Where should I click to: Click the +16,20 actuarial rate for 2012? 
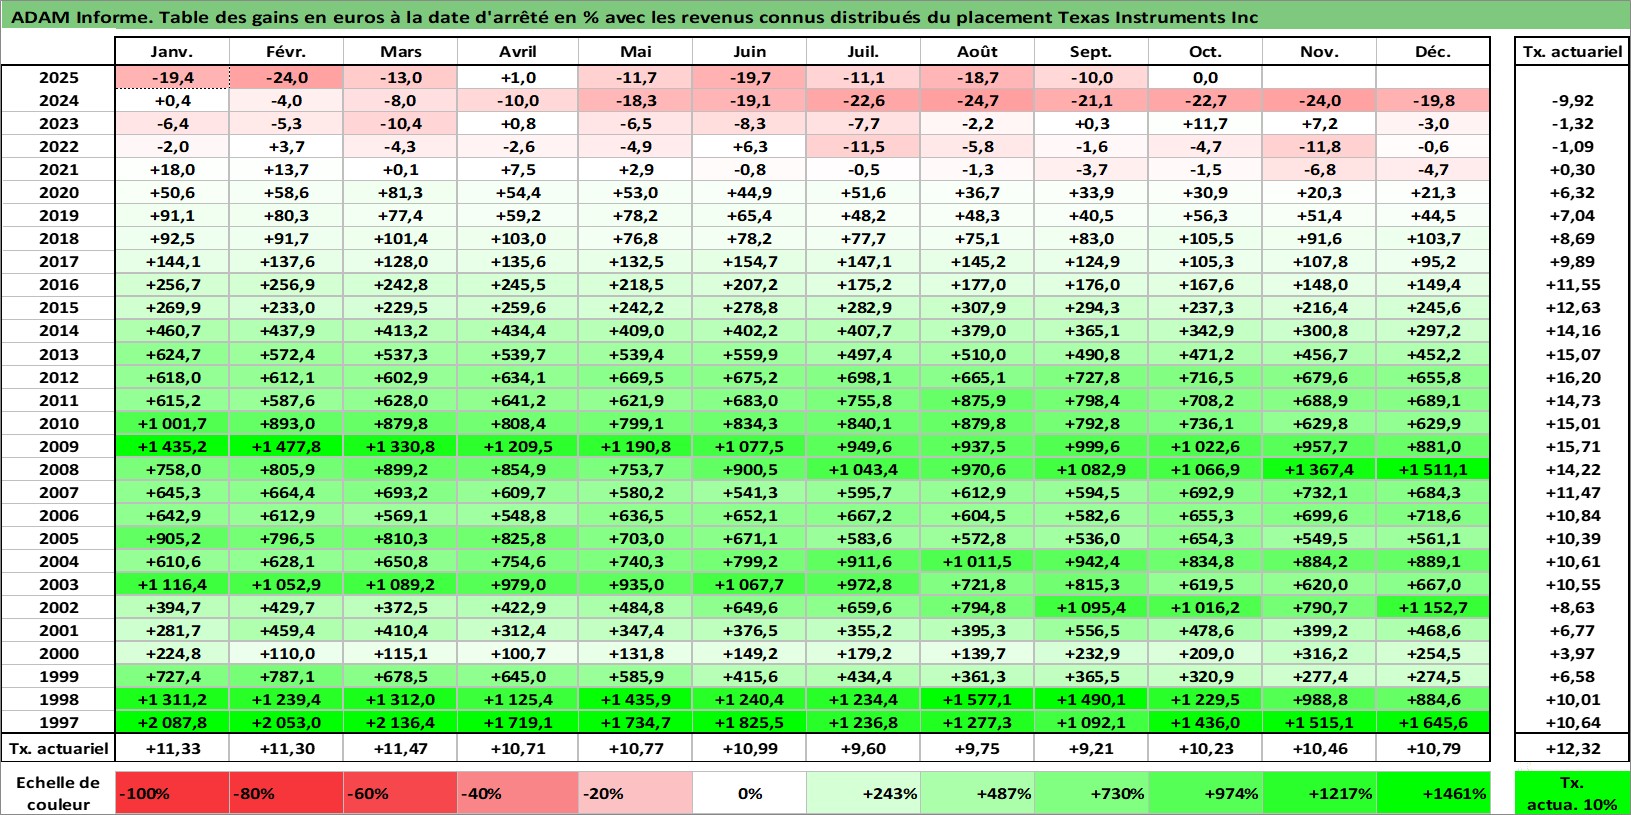(x=1572, y=377)
